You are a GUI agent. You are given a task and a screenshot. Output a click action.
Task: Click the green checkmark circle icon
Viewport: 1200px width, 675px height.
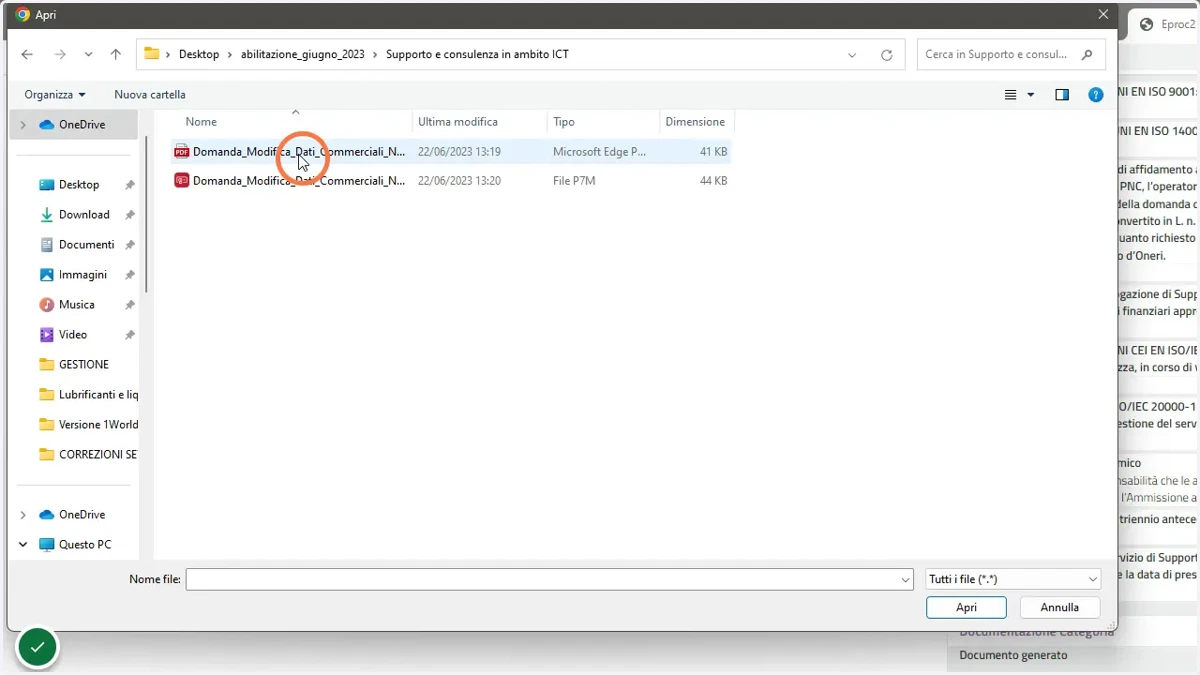tap(37, 648)
